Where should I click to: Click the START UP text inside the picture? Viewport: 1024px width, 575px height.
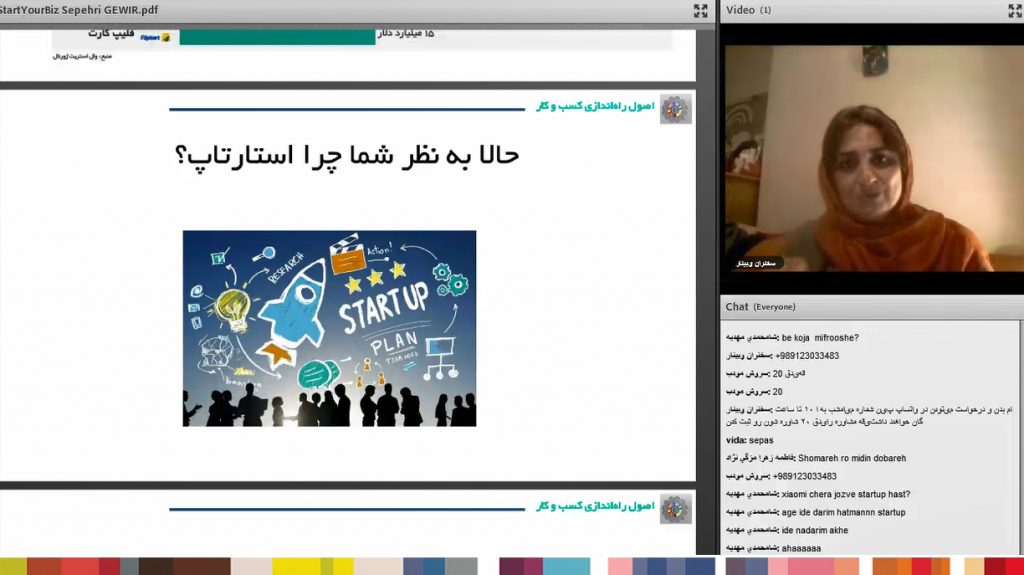[x=383, y=306]
